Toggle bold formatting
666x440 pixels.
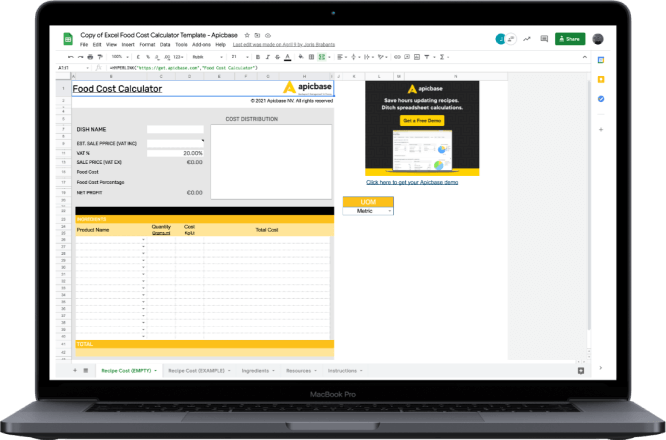pyautogui.click(x=258, y=57)
